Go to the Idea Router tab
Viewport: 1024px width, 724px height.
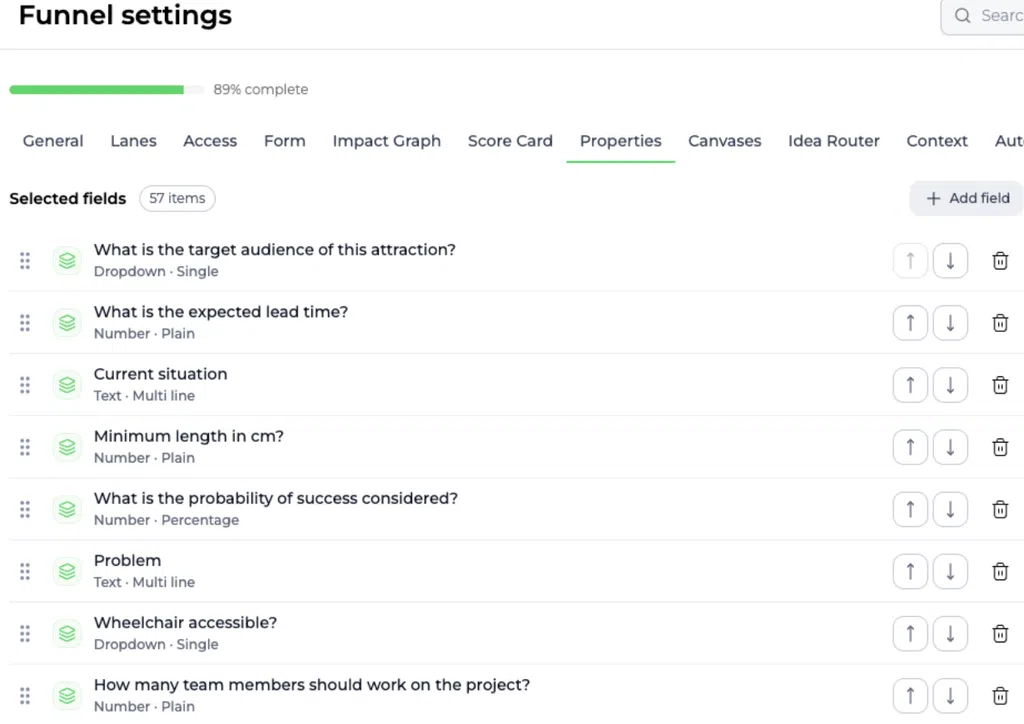833,141
